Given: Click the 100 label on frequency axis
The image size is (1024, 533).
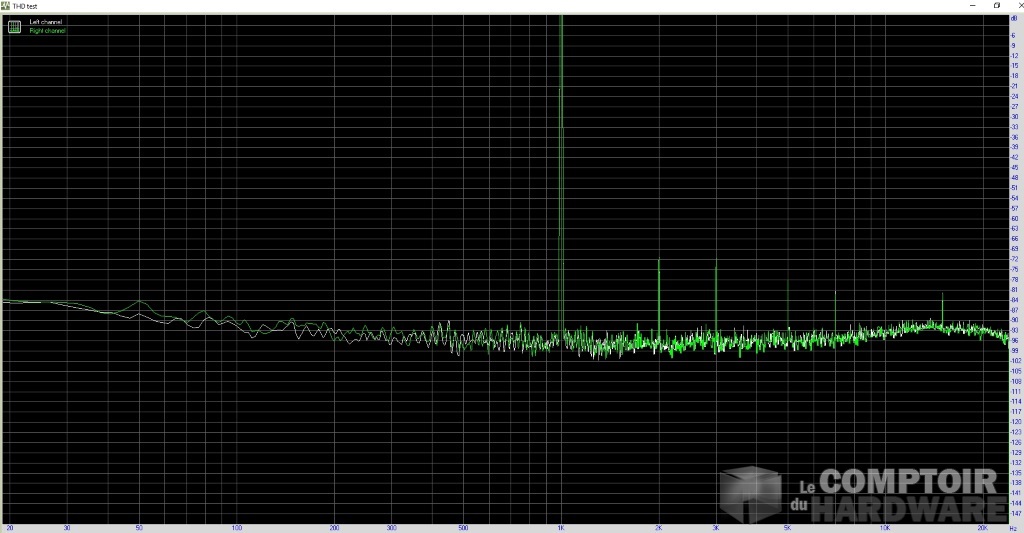Looking at the screenshot, I should (236, 527).
